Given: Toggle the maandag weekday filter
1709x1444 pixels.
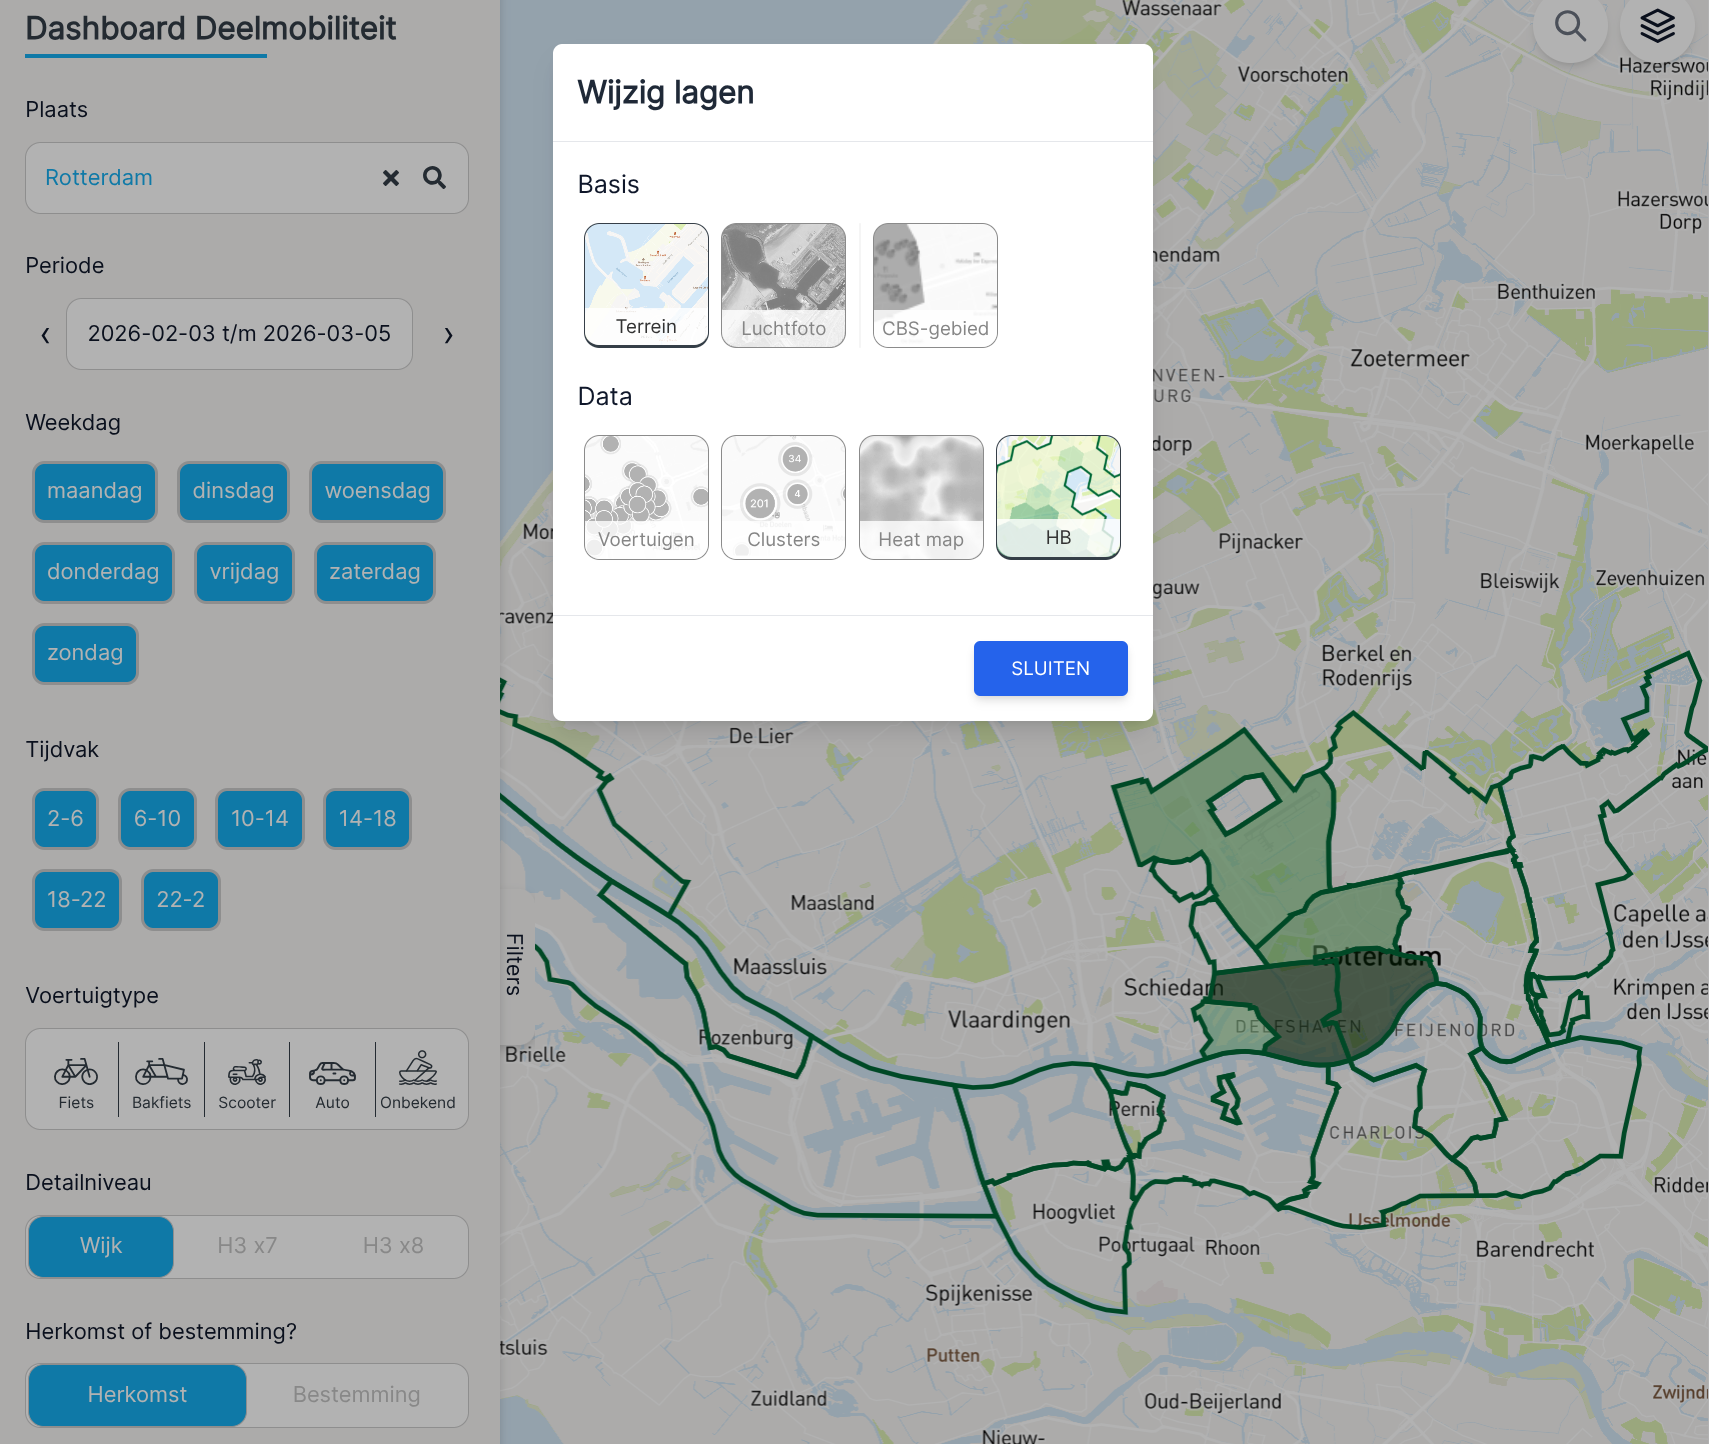Looking at the screenshot, I should tap(95, 491).
